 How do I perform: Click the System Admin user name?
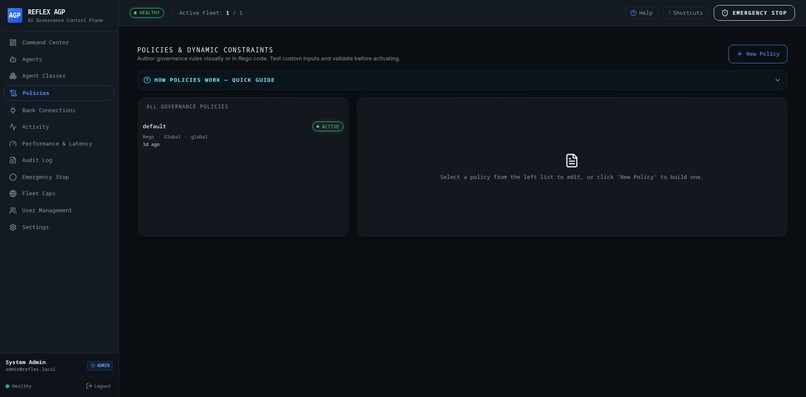[26, 363]
